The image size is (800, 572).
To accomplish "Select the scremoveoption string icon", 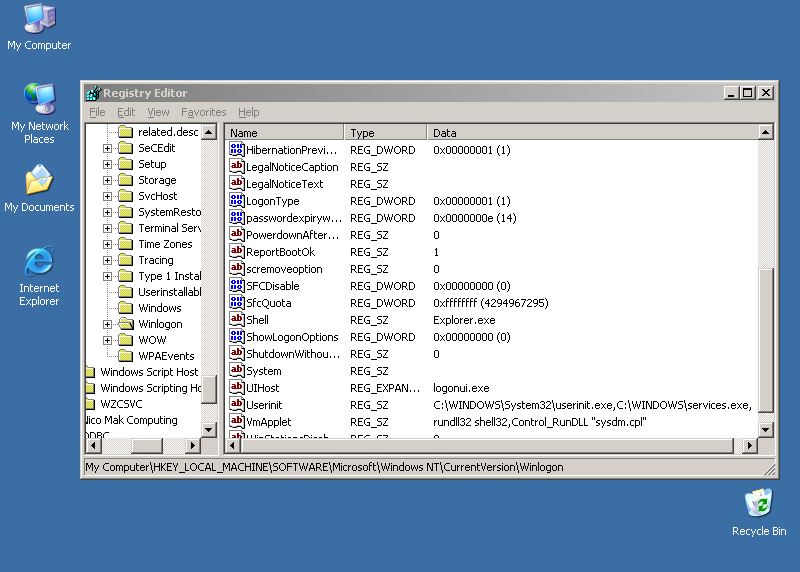I will tap(236, 268).
